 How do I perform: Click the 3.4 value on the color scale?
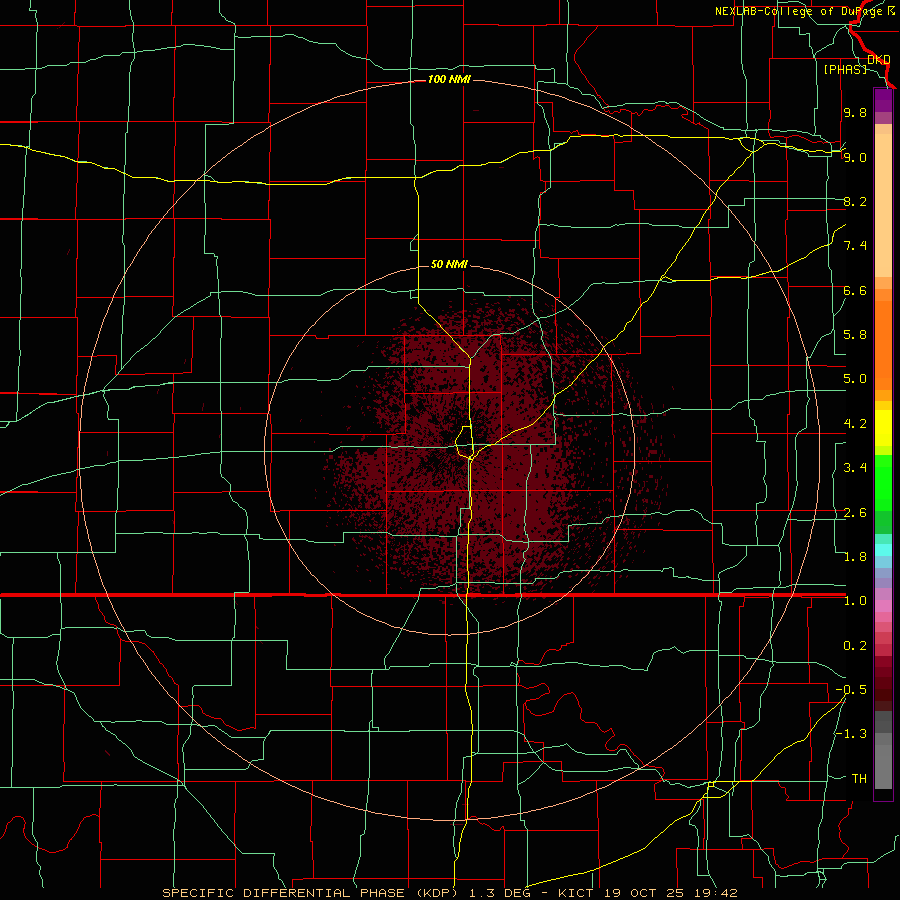[855, 468]
